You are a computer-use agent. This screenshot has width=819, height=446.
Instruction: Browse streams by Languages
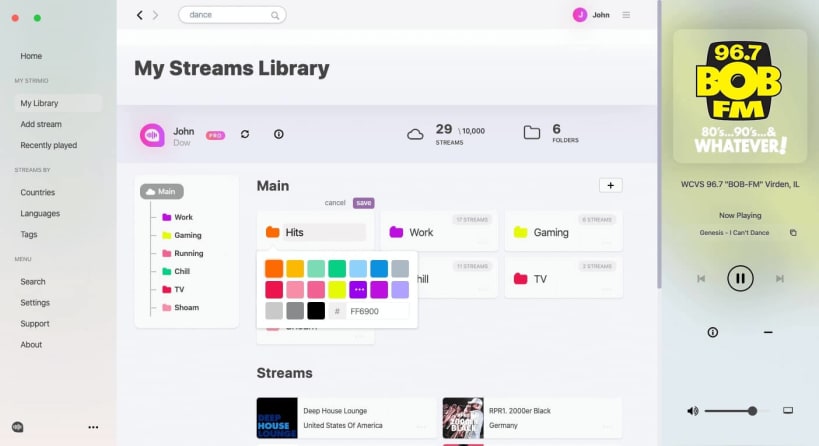click(x=40, y=213)
